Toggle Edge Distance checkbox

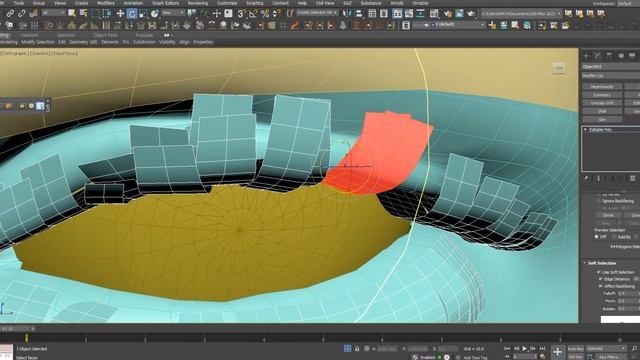click(x=601, y=279)
